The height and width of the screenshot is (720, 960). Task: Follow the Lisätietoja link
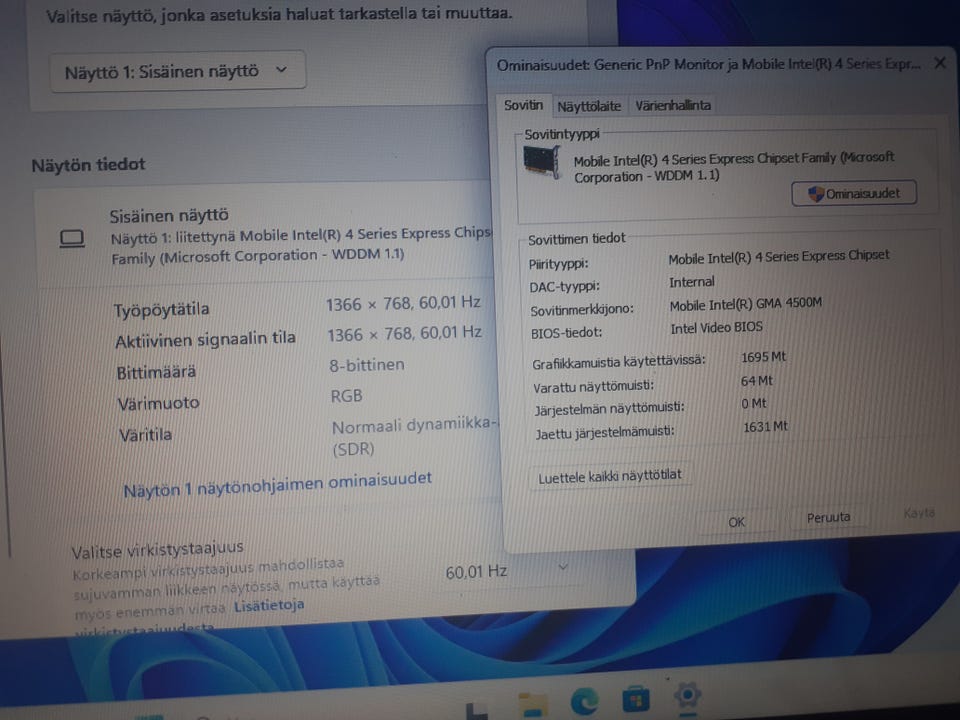click(269, 606)
